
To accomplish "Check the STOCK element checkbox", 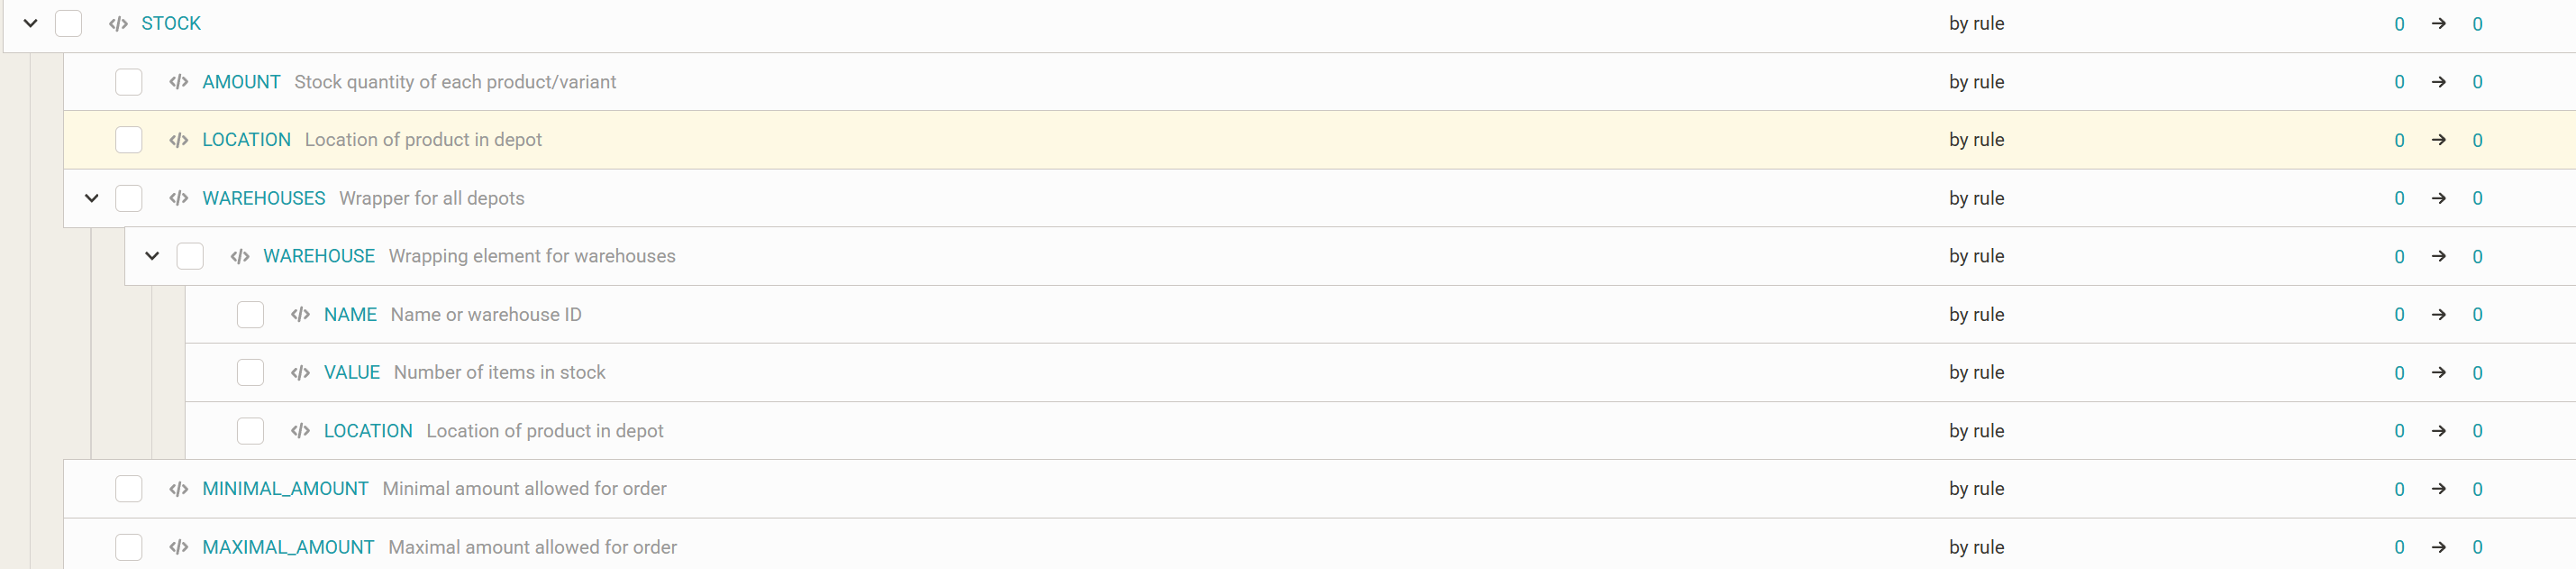I will 68,24.
